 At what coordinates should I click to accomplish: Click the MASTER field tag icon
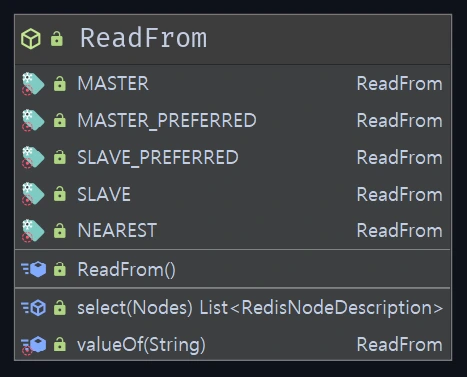33,84
